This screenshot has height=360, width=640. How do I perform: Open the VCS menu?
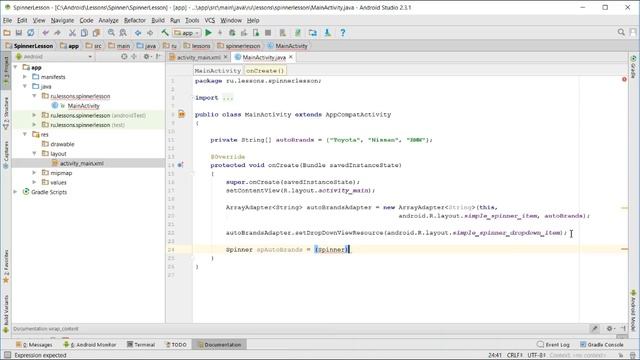coord(210,20)
